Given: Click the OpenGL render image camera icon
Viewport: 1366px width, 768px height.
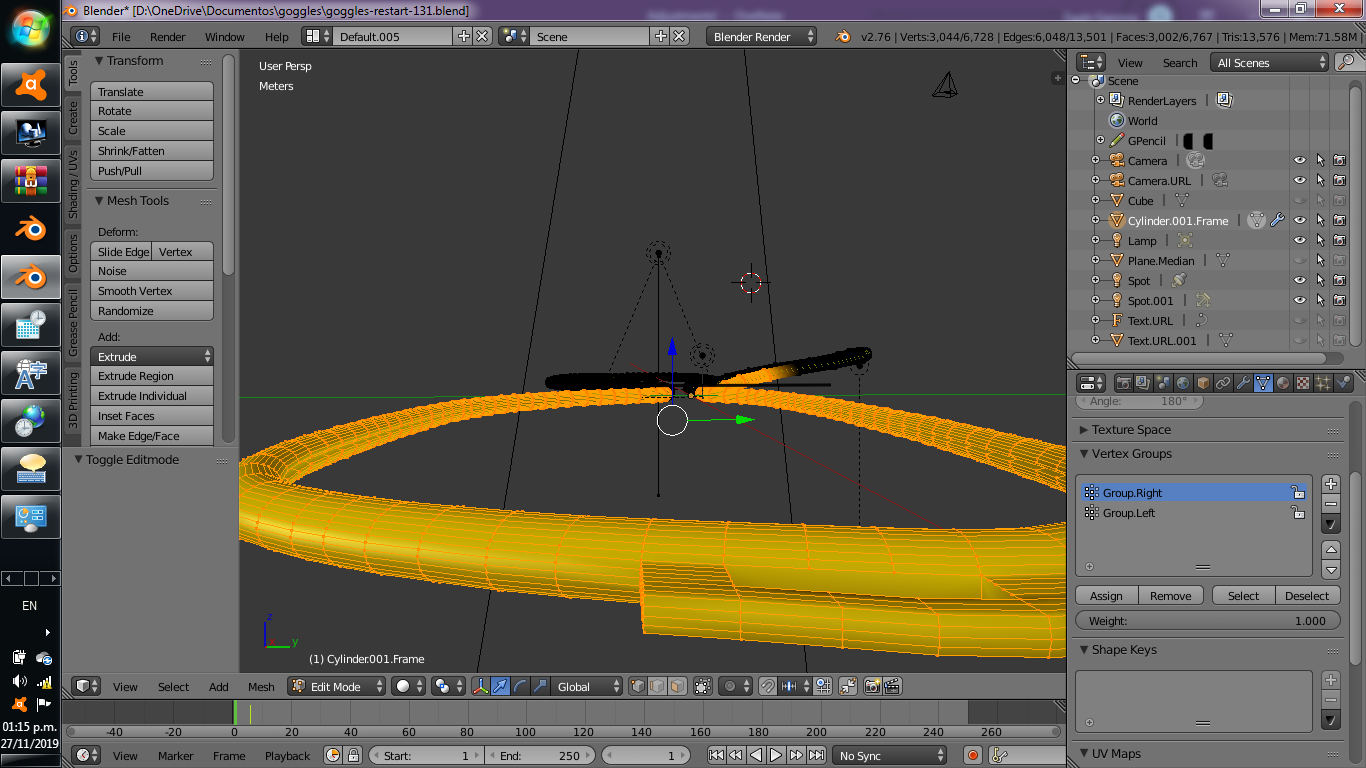Looking at the screenshot, I should click(x=872, y=686).
